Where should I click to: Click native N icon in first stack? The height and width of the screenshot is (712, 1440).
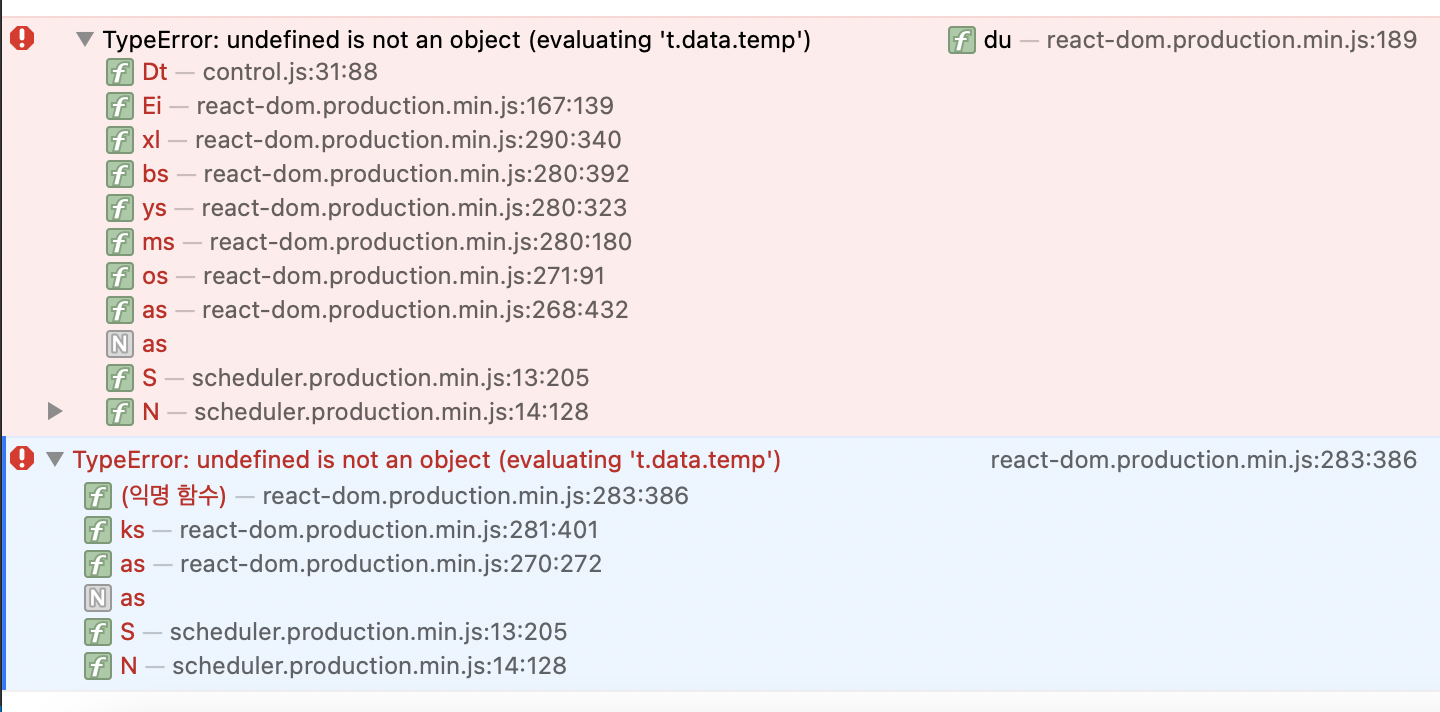(x=120, y=344)
